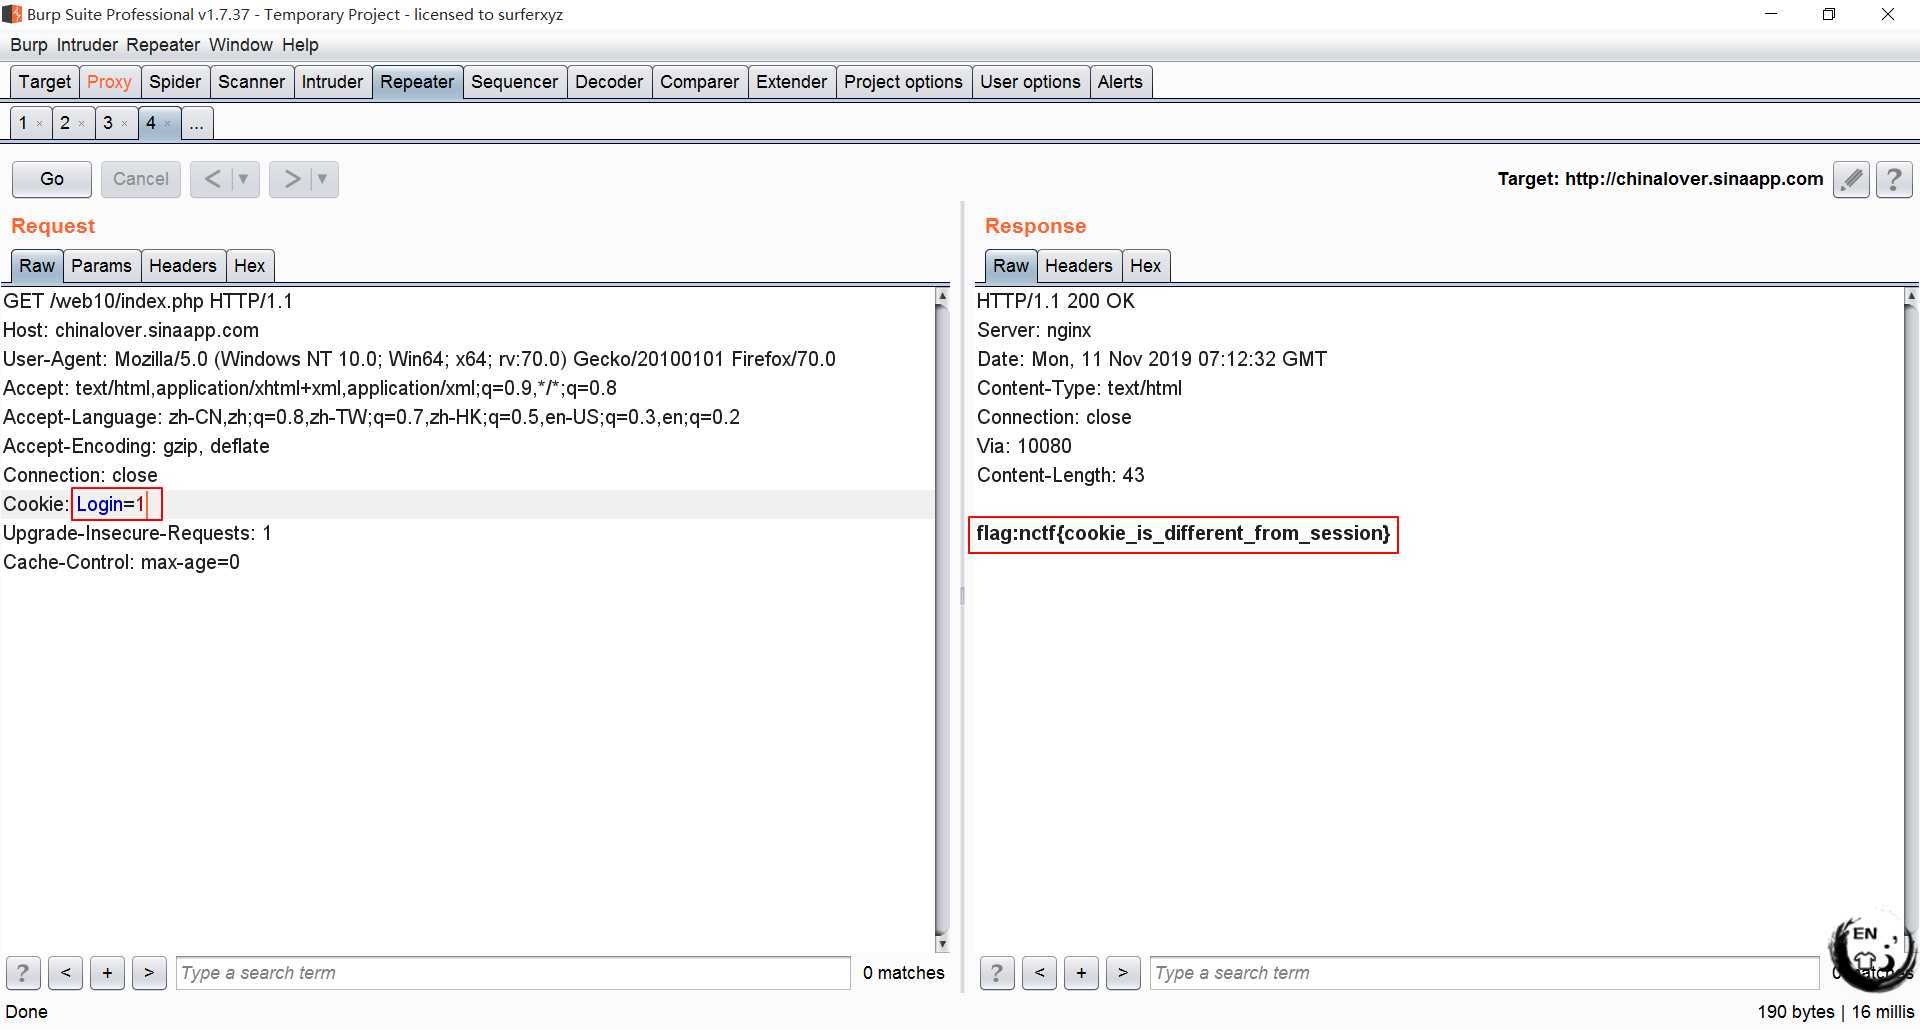
Task: Switch to the Scanner tab
Action: tap(251, 82)
